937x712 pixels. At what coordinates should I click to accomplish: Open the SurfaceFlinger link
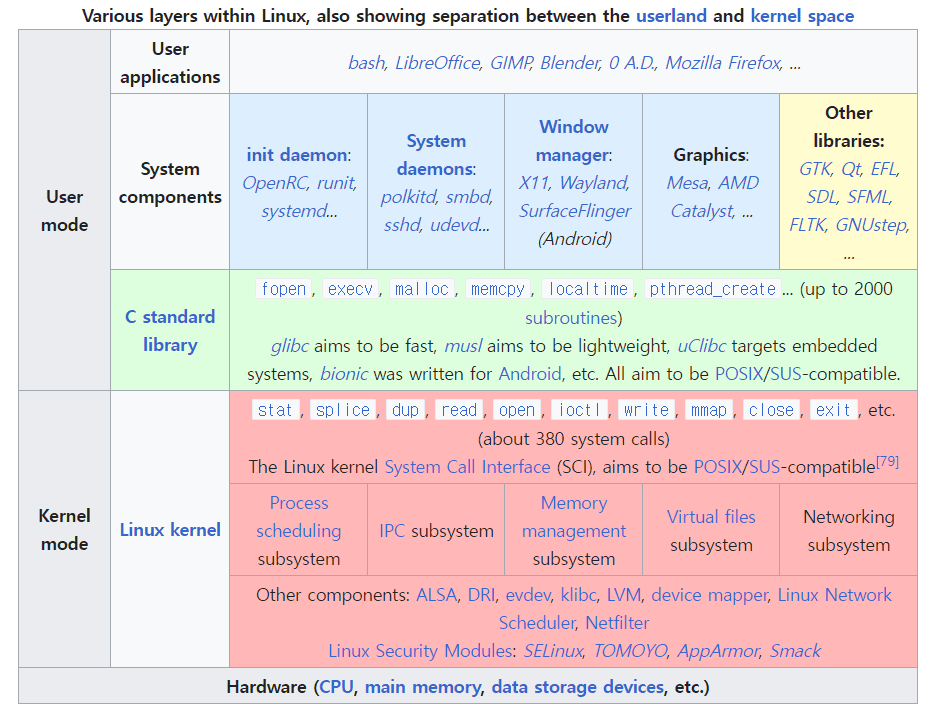click(575, 211)
